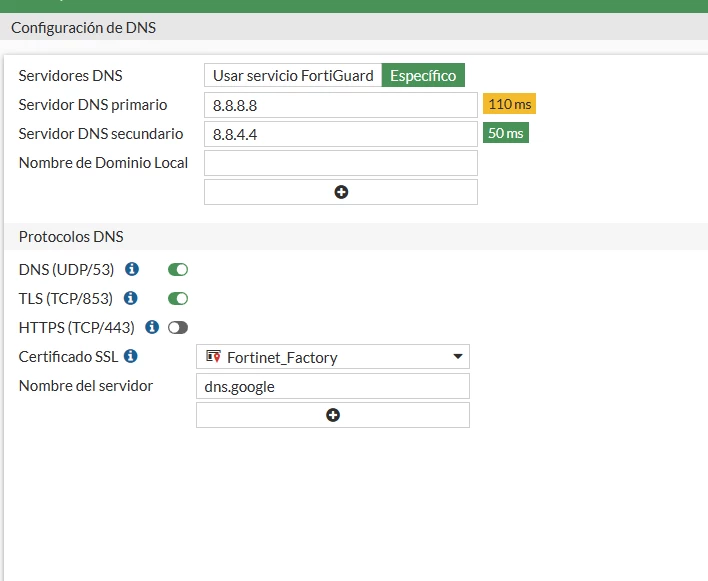Click the Nombre del servidor field

333,386
